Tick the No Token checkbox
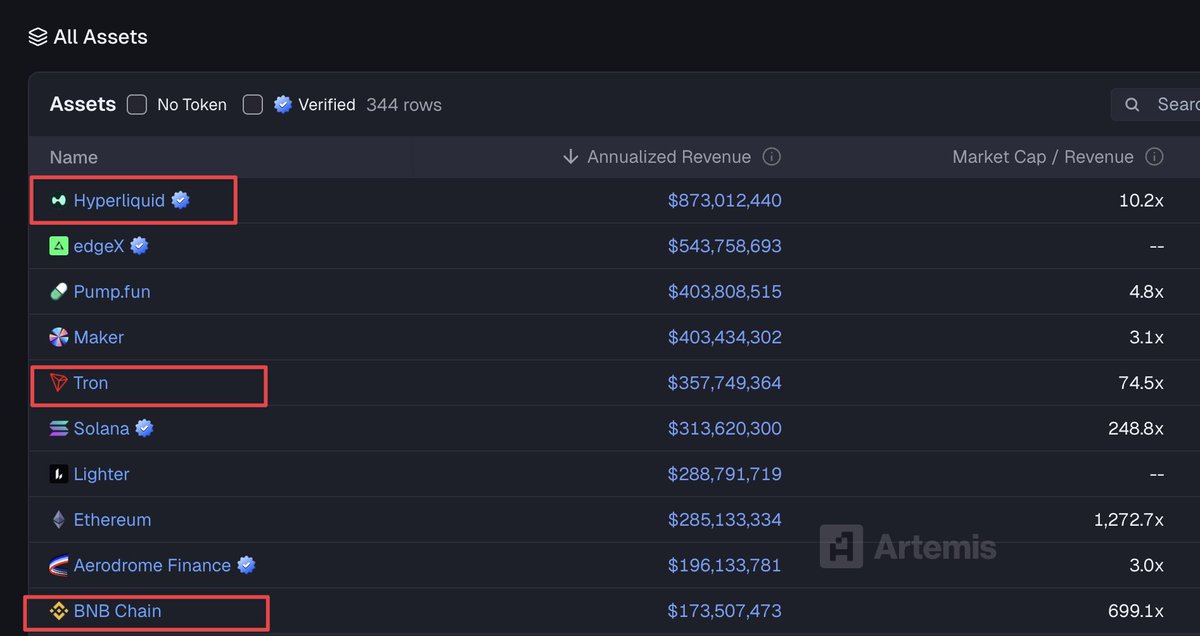Viewport: 1200px width, 636px height. (137, 104)
